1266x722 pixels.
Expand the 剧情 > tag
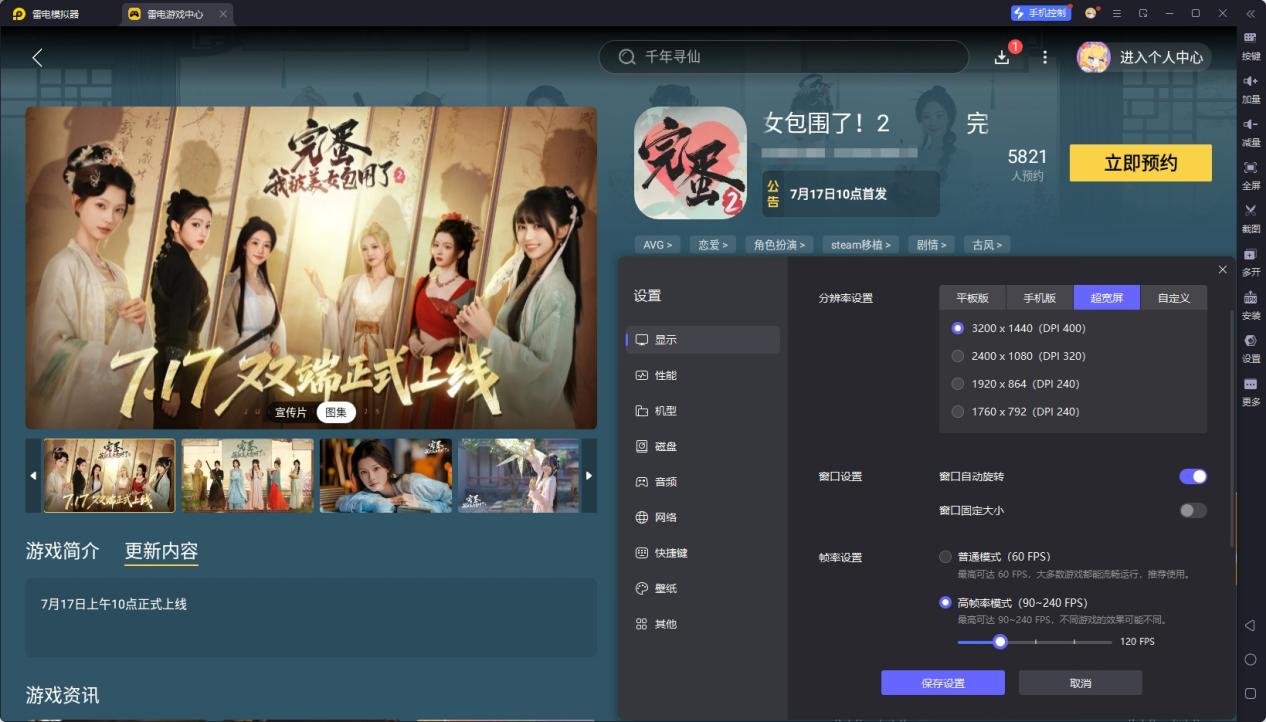931,244
